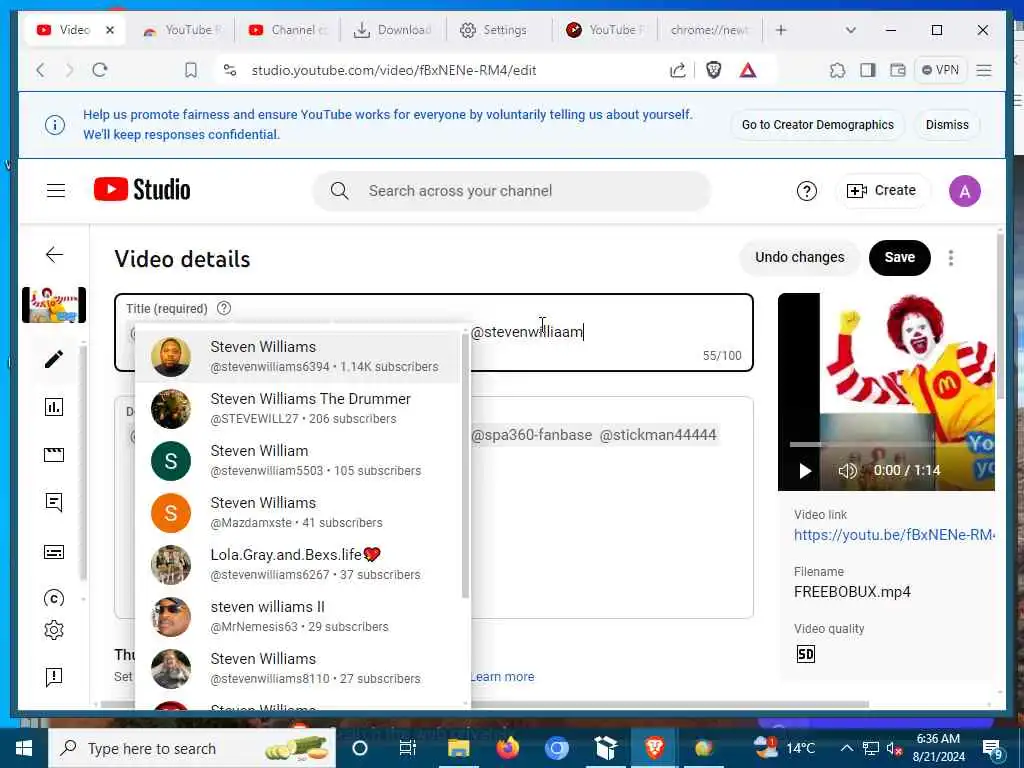1024x768 pixels.
Task: Bookmark this page with the bookmark icon
Action: click(191, 70)
